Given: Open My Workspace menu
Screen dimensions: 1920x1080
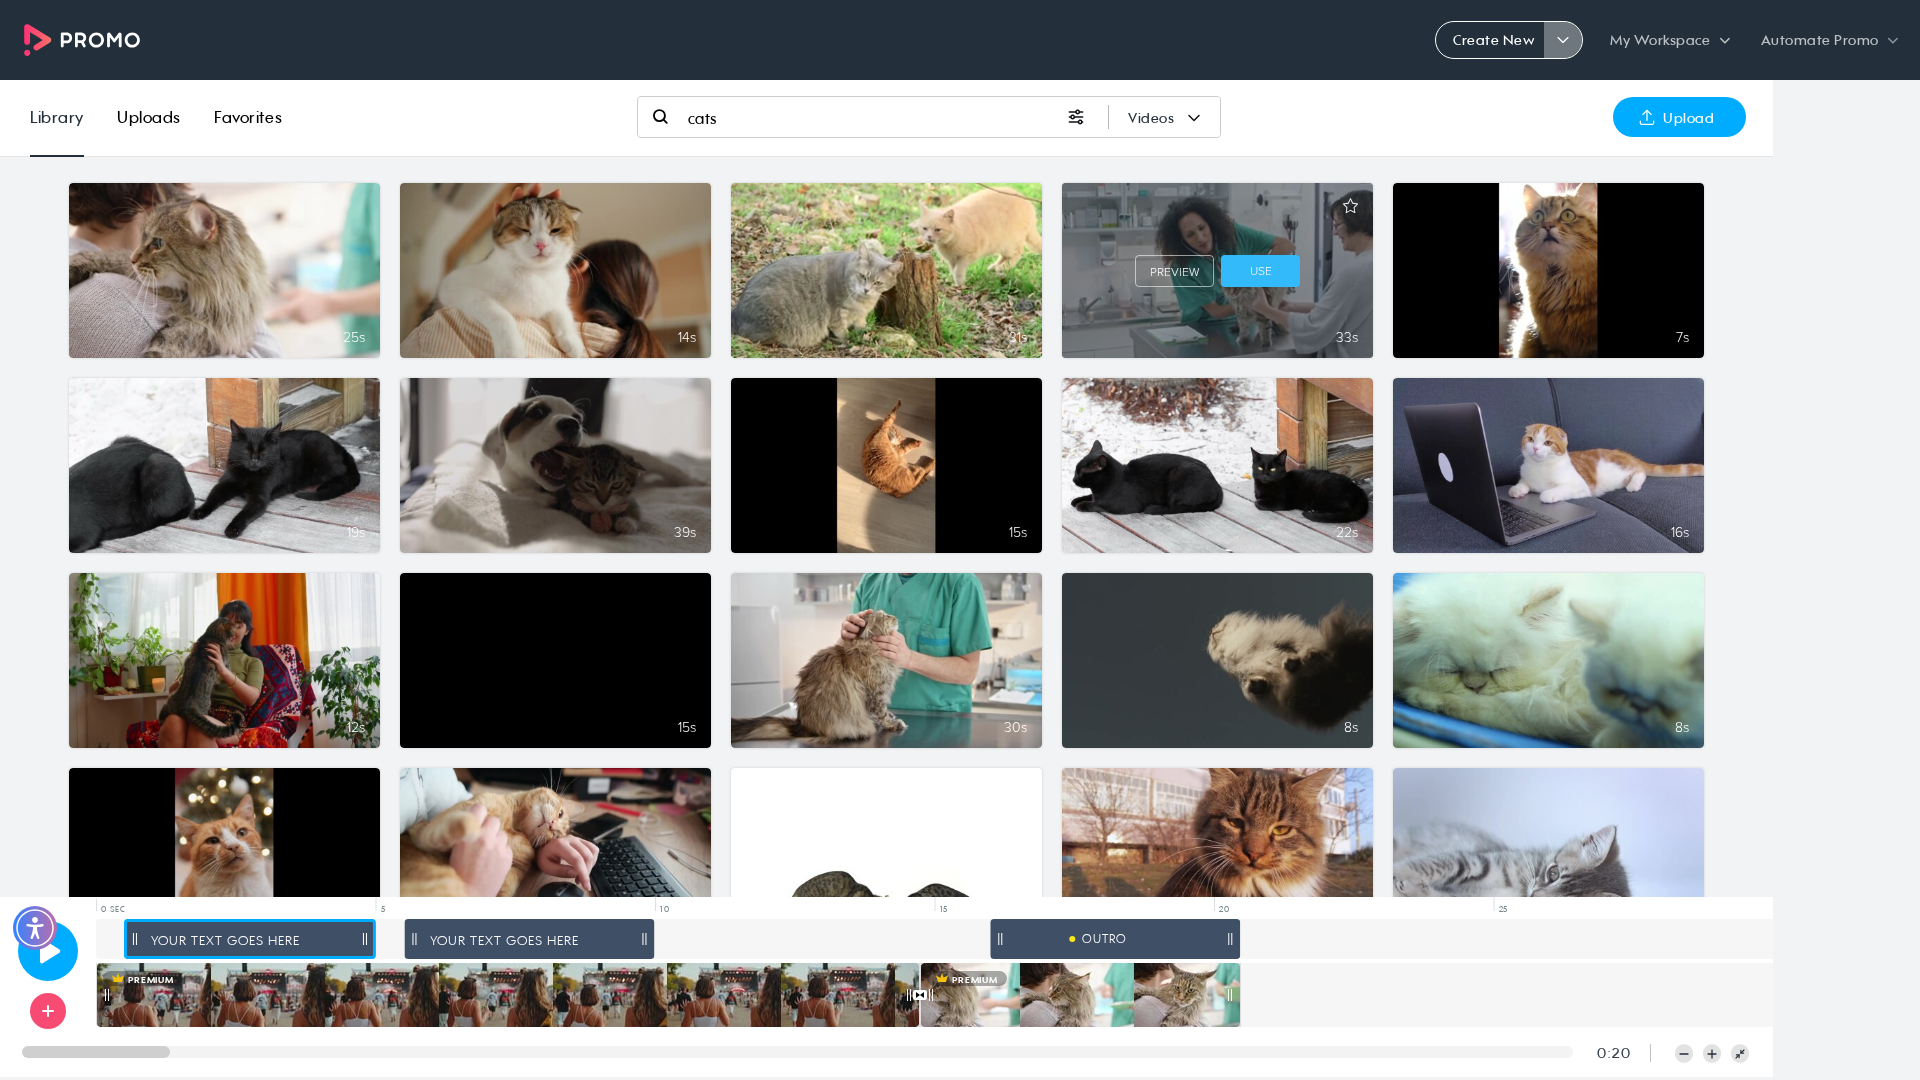Looking at the screenshot, I should [1670, 40].
